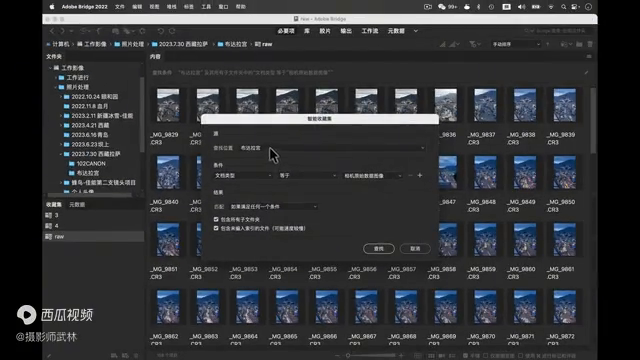Click the Apple menu icon
The image size is (640, 360).
52,7
